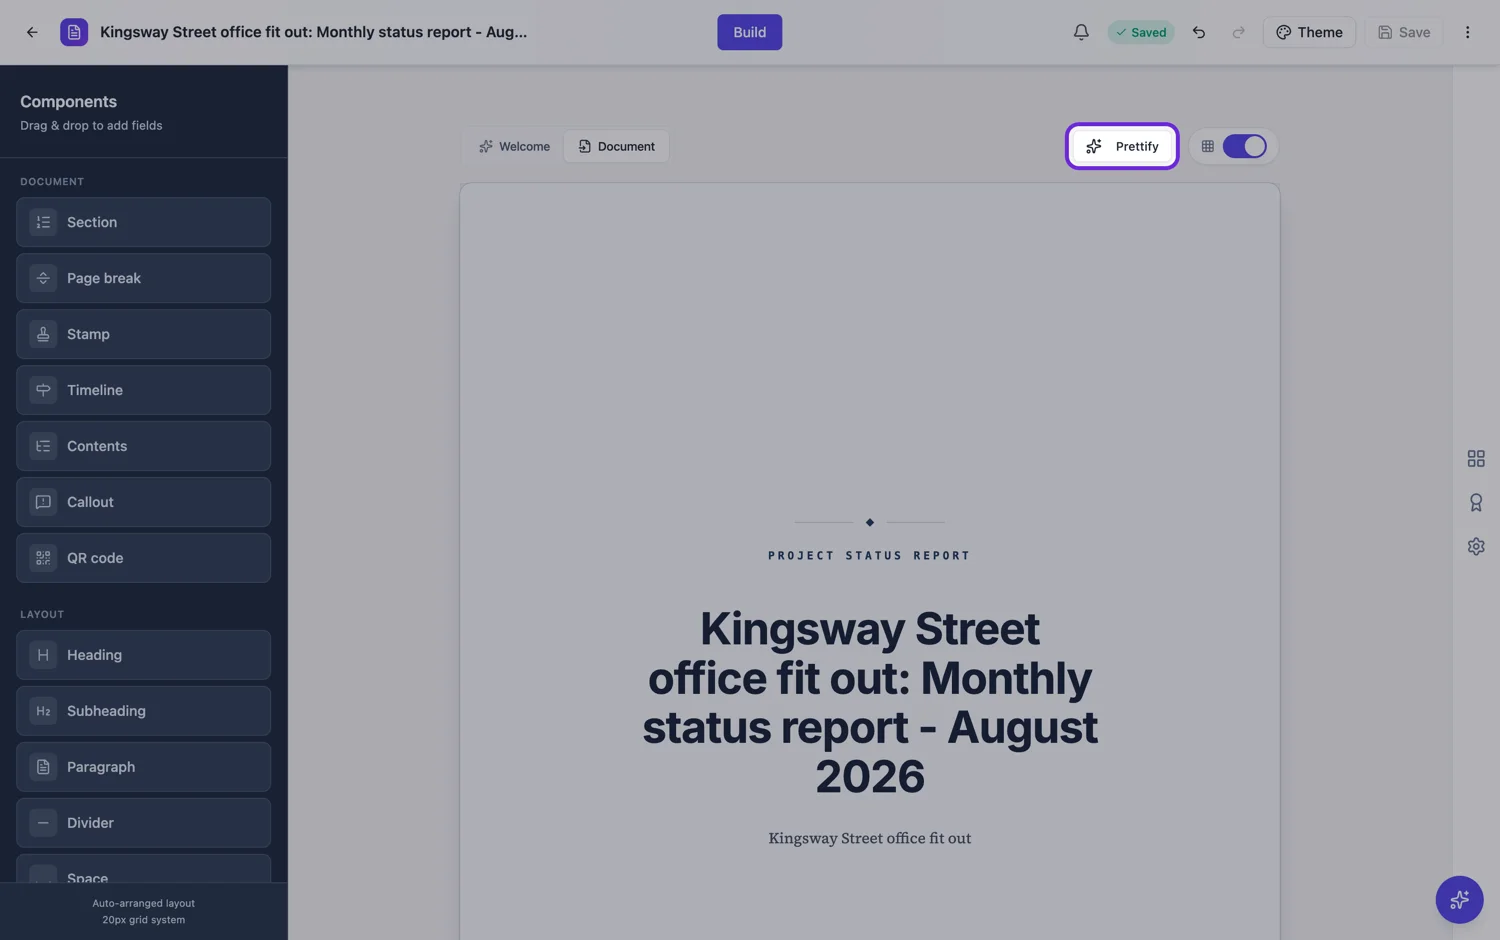Select the Contents component

143,446
